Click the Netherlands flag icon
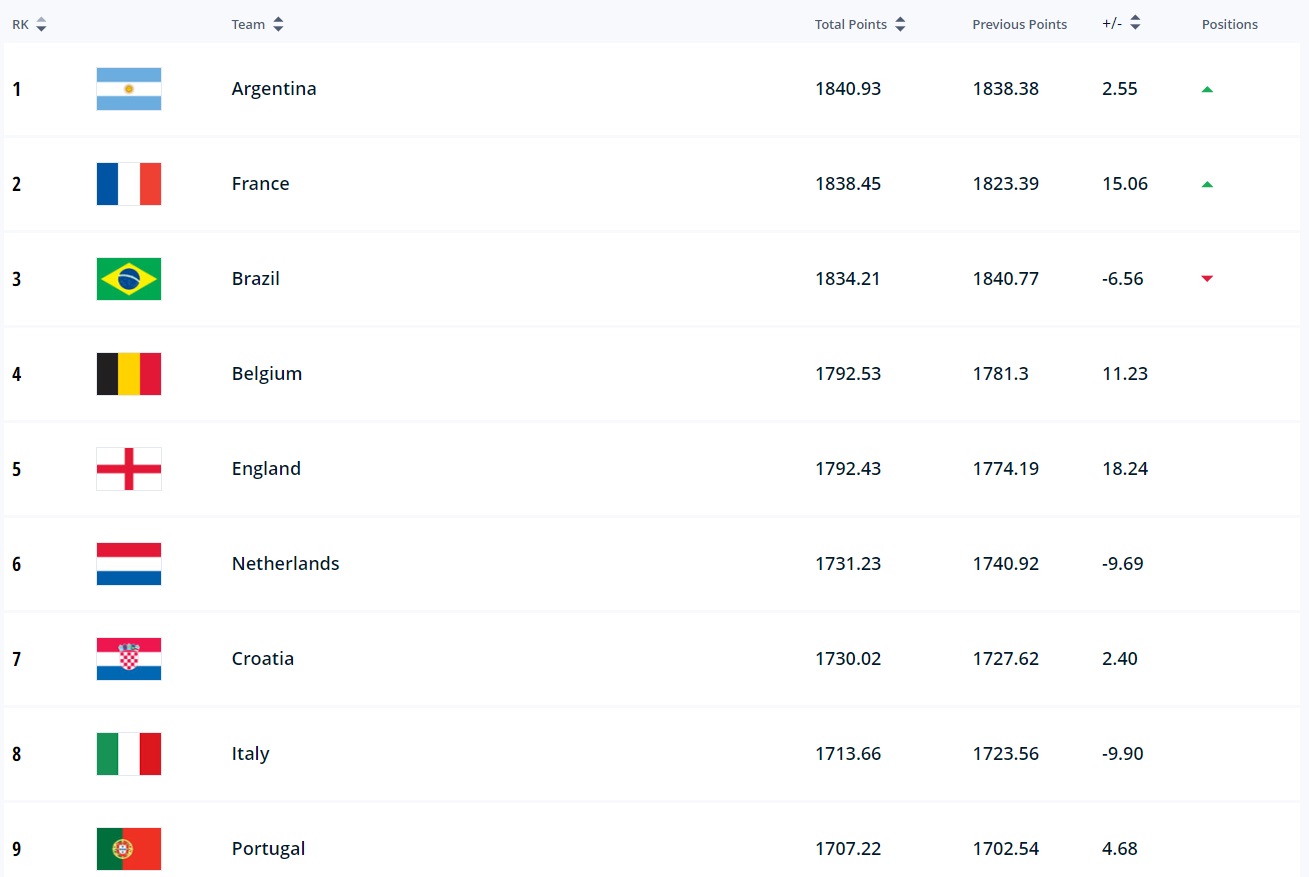This screenshot has width=1309, height=877. click(x=129, y=564)
